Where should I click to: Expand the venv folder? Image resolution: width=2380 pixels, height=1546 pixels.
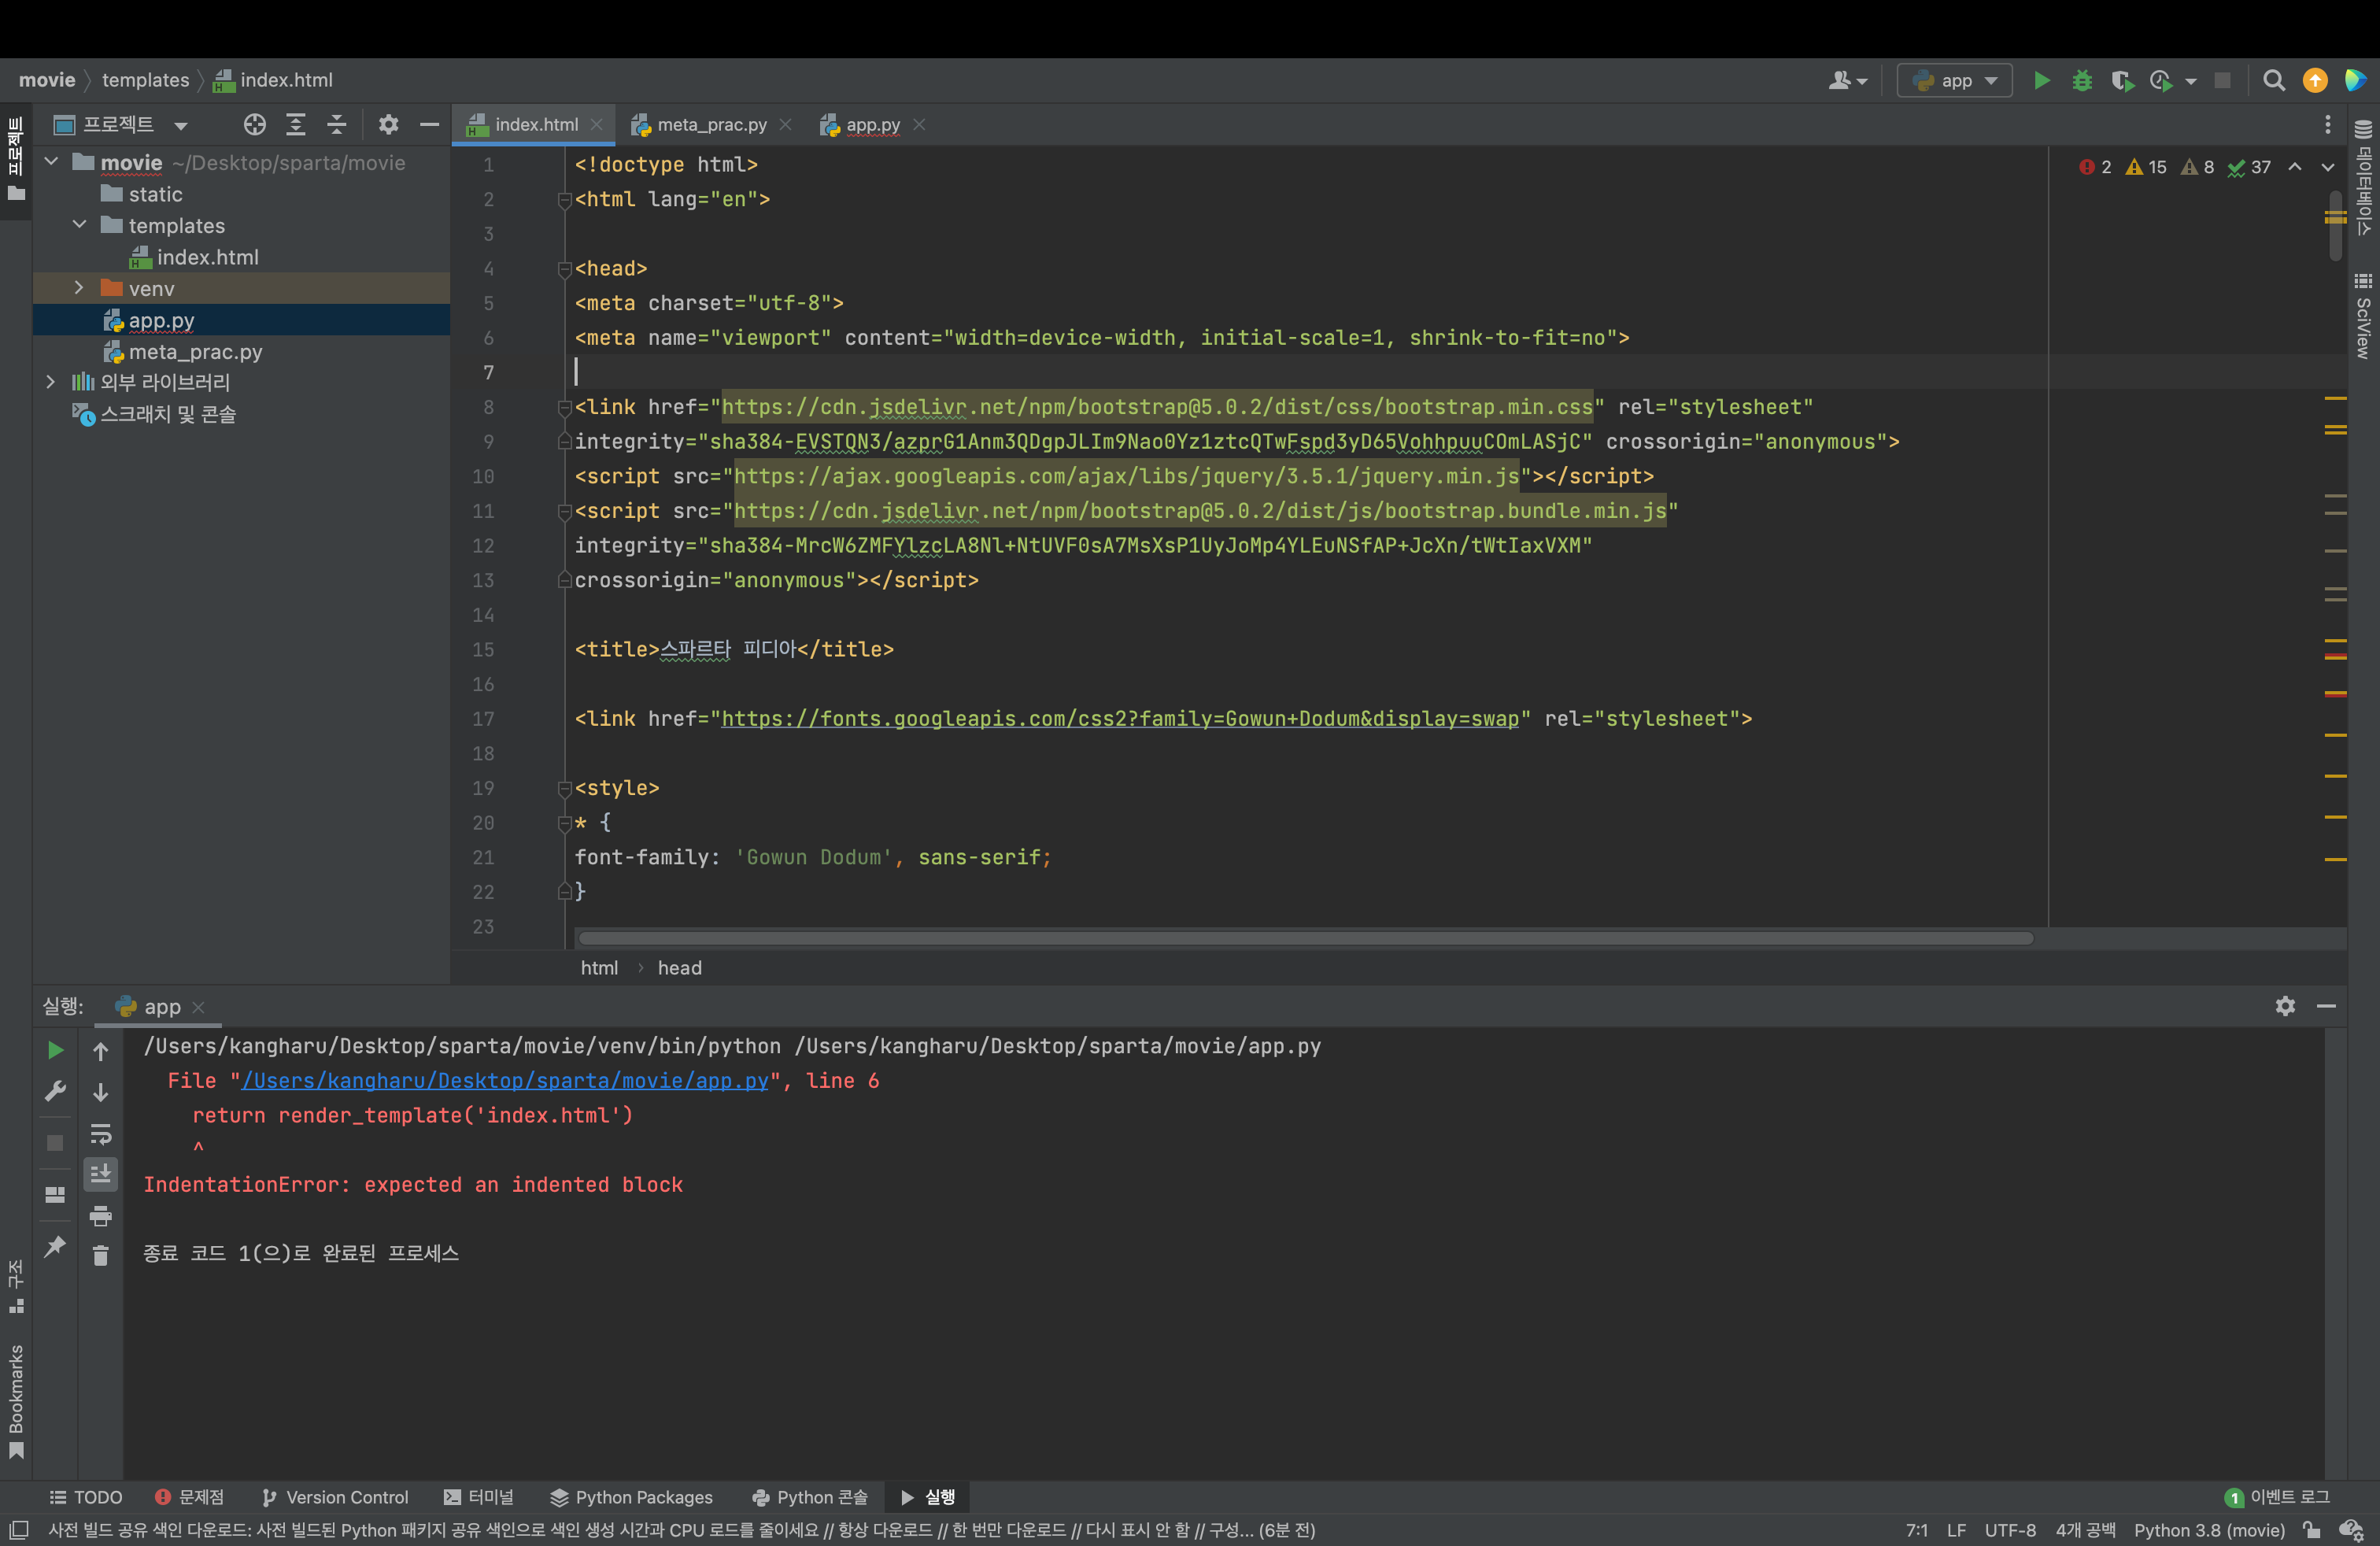(80, 288)
